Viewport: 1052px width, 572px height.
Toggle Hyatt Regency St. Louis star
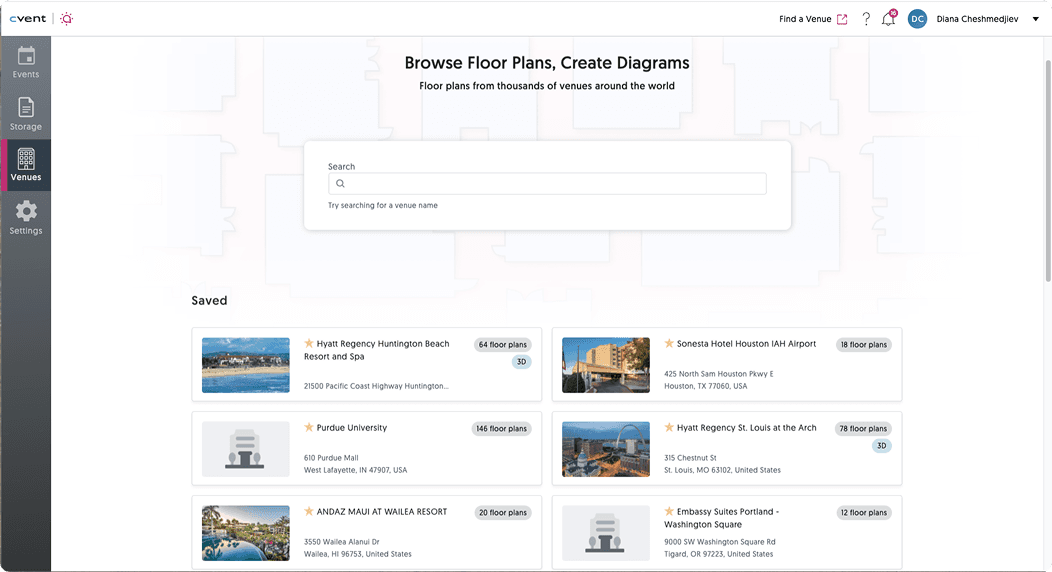[x=669, y=427]
